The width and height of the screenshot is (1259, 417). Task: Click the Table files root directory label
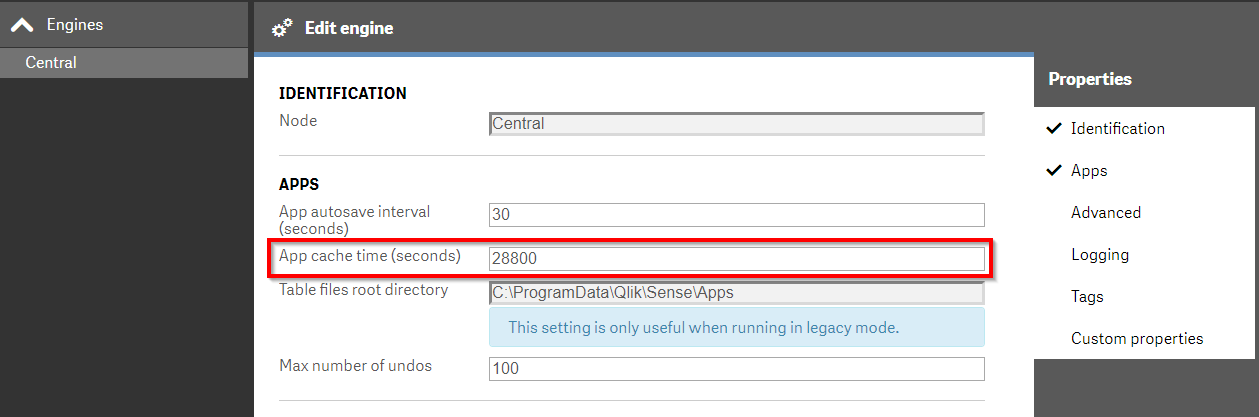tap(364, 290)
